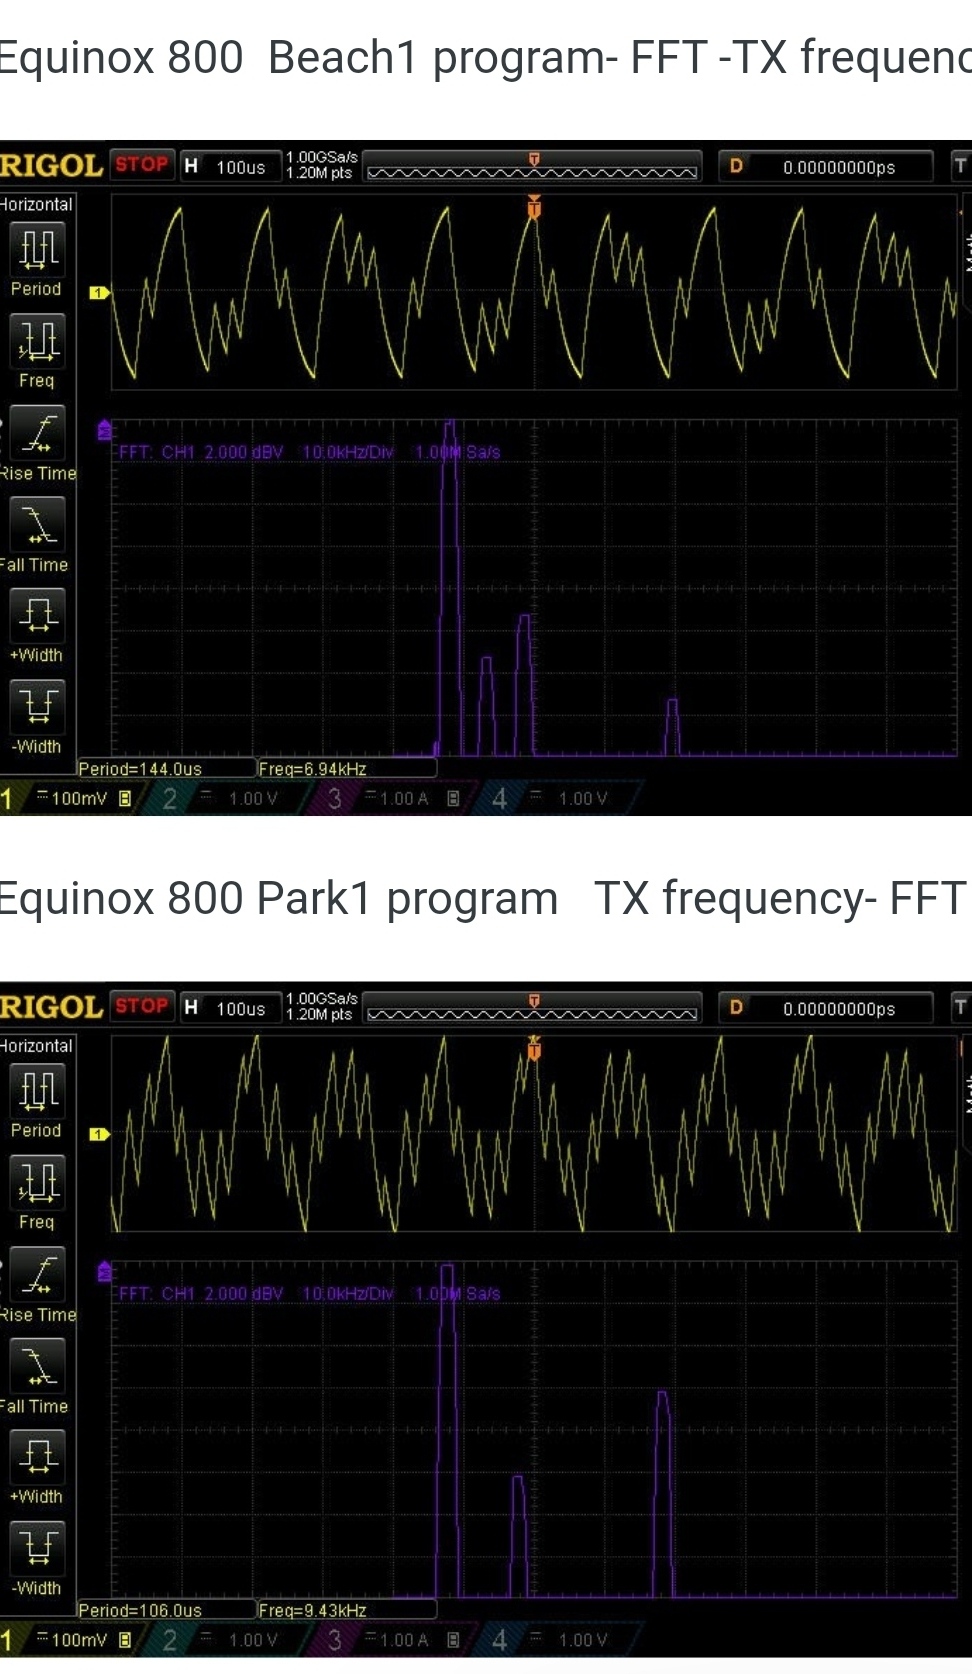Click orange trigger position marker on top waveform

[x=534, y=208]
